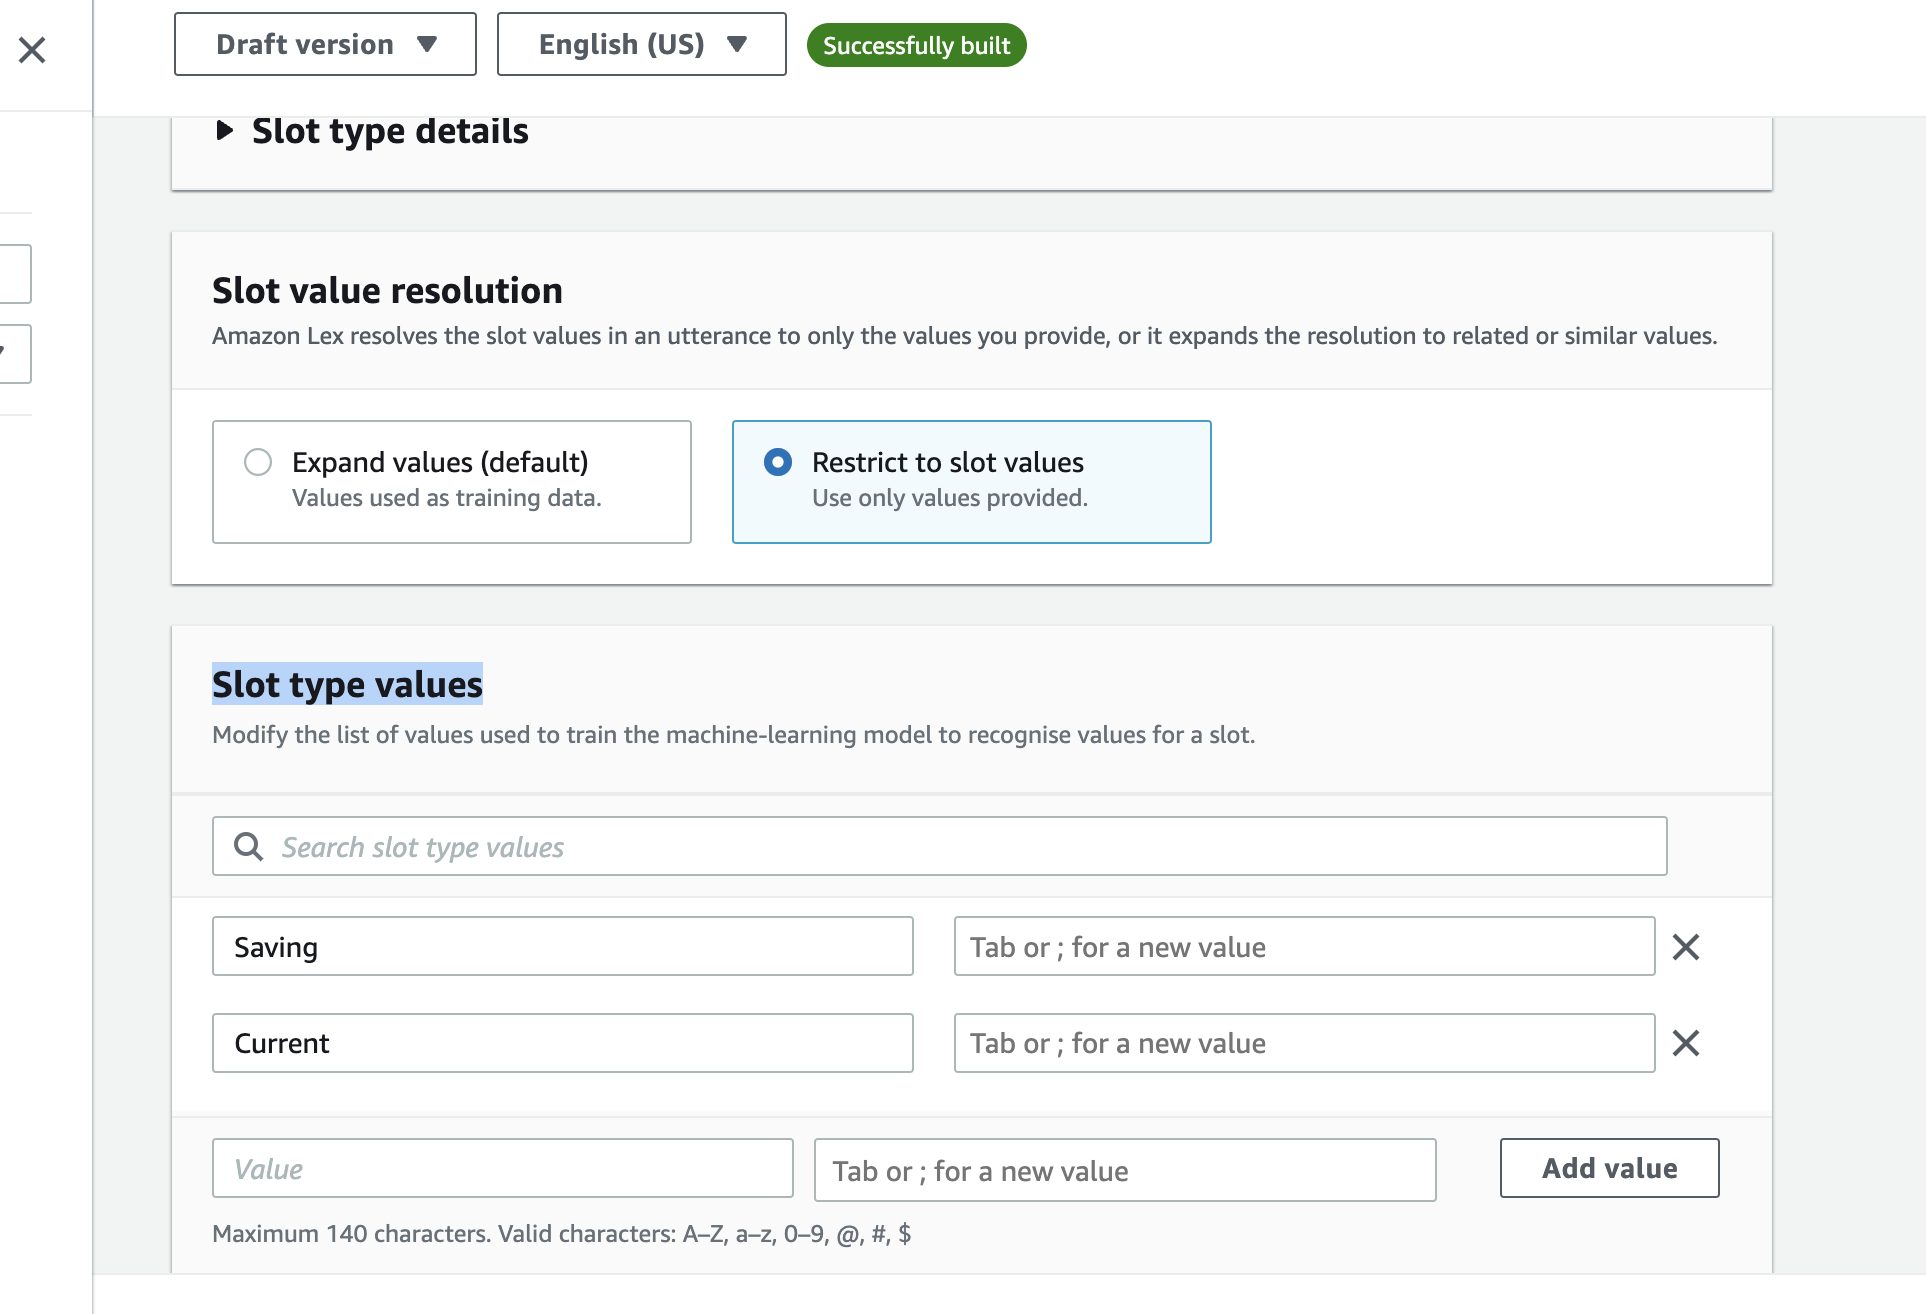Click the X icon for Current value

point(1686,1042)
